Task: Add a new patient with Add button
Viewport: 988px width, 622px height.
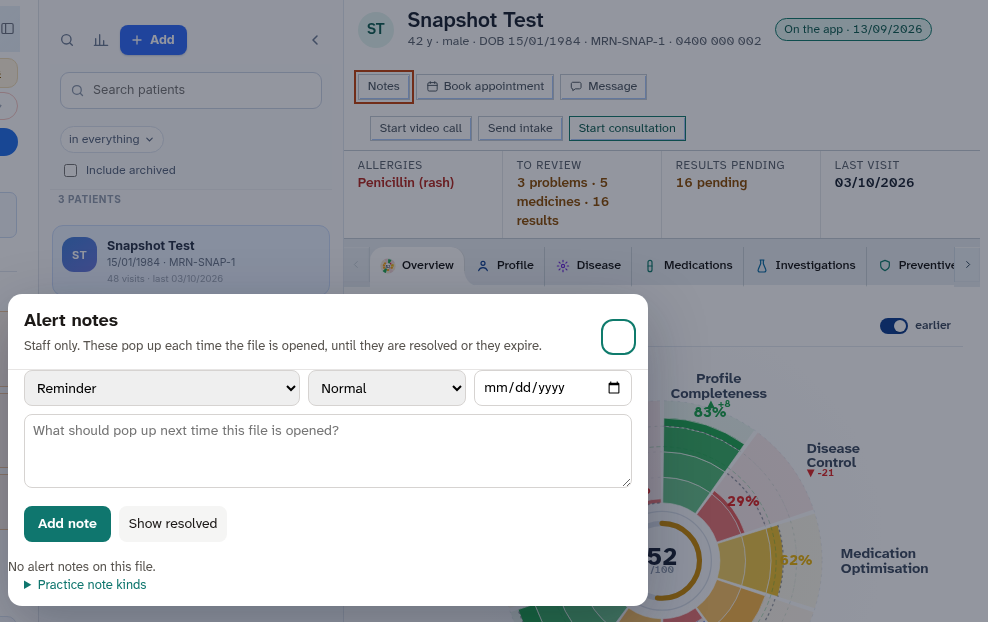Action: pyautogui.click(x=153, y=40)
